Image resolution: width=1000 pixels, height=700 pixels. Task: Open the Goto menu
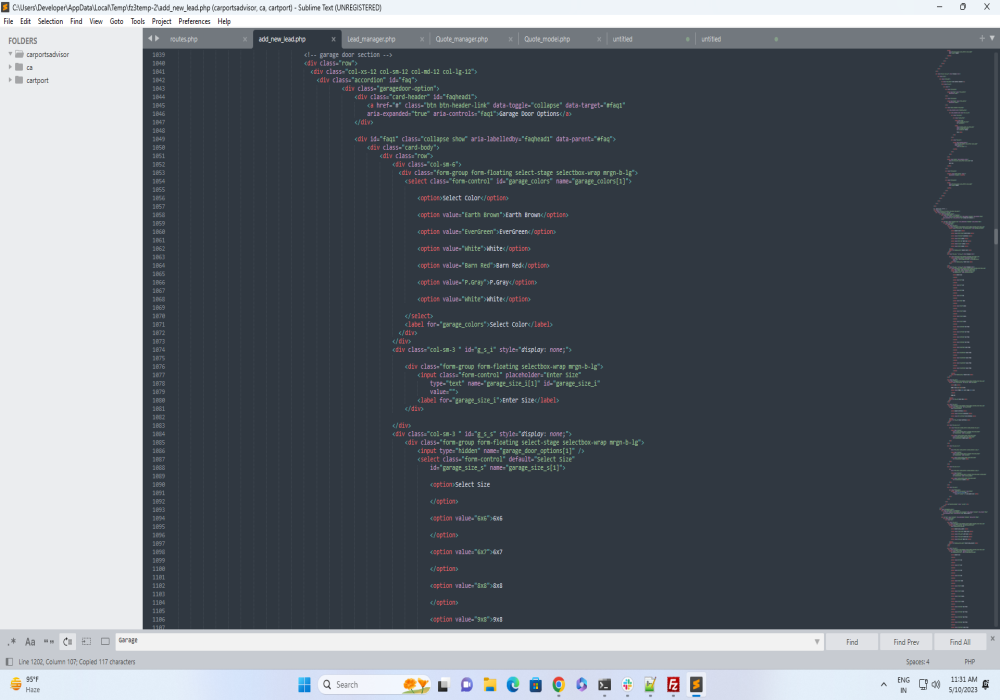tap(117, 21)
